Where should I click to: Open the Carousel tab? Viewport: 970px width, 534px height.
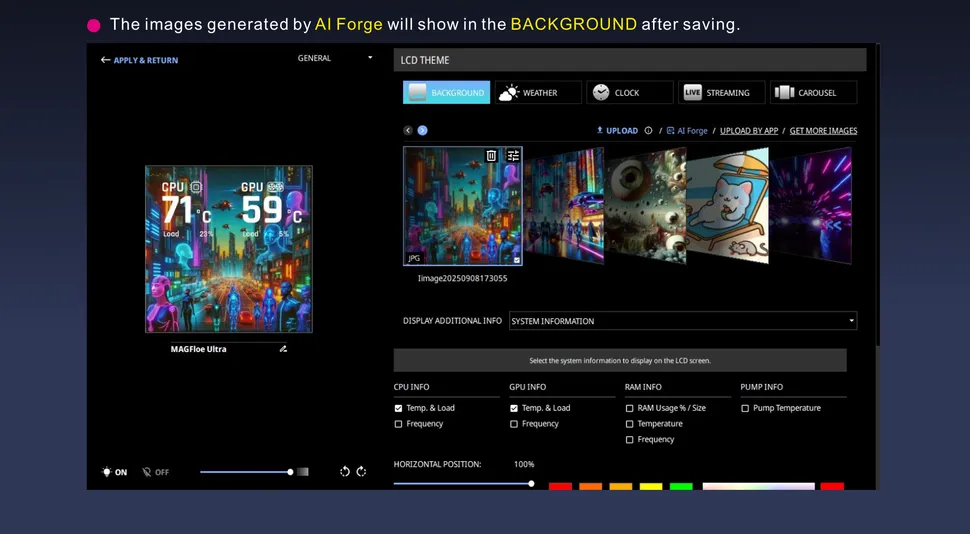pos(814,93)
